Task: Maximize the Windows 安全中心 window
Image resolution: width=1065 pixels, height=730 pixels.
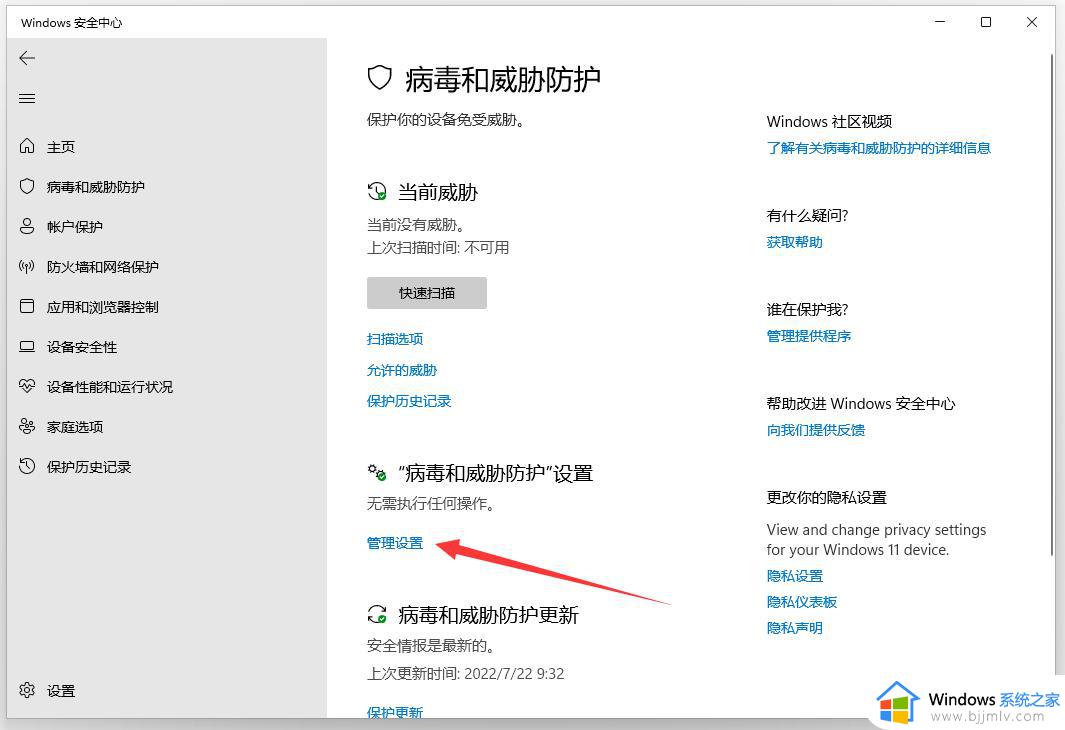Action: click(986, 22)
